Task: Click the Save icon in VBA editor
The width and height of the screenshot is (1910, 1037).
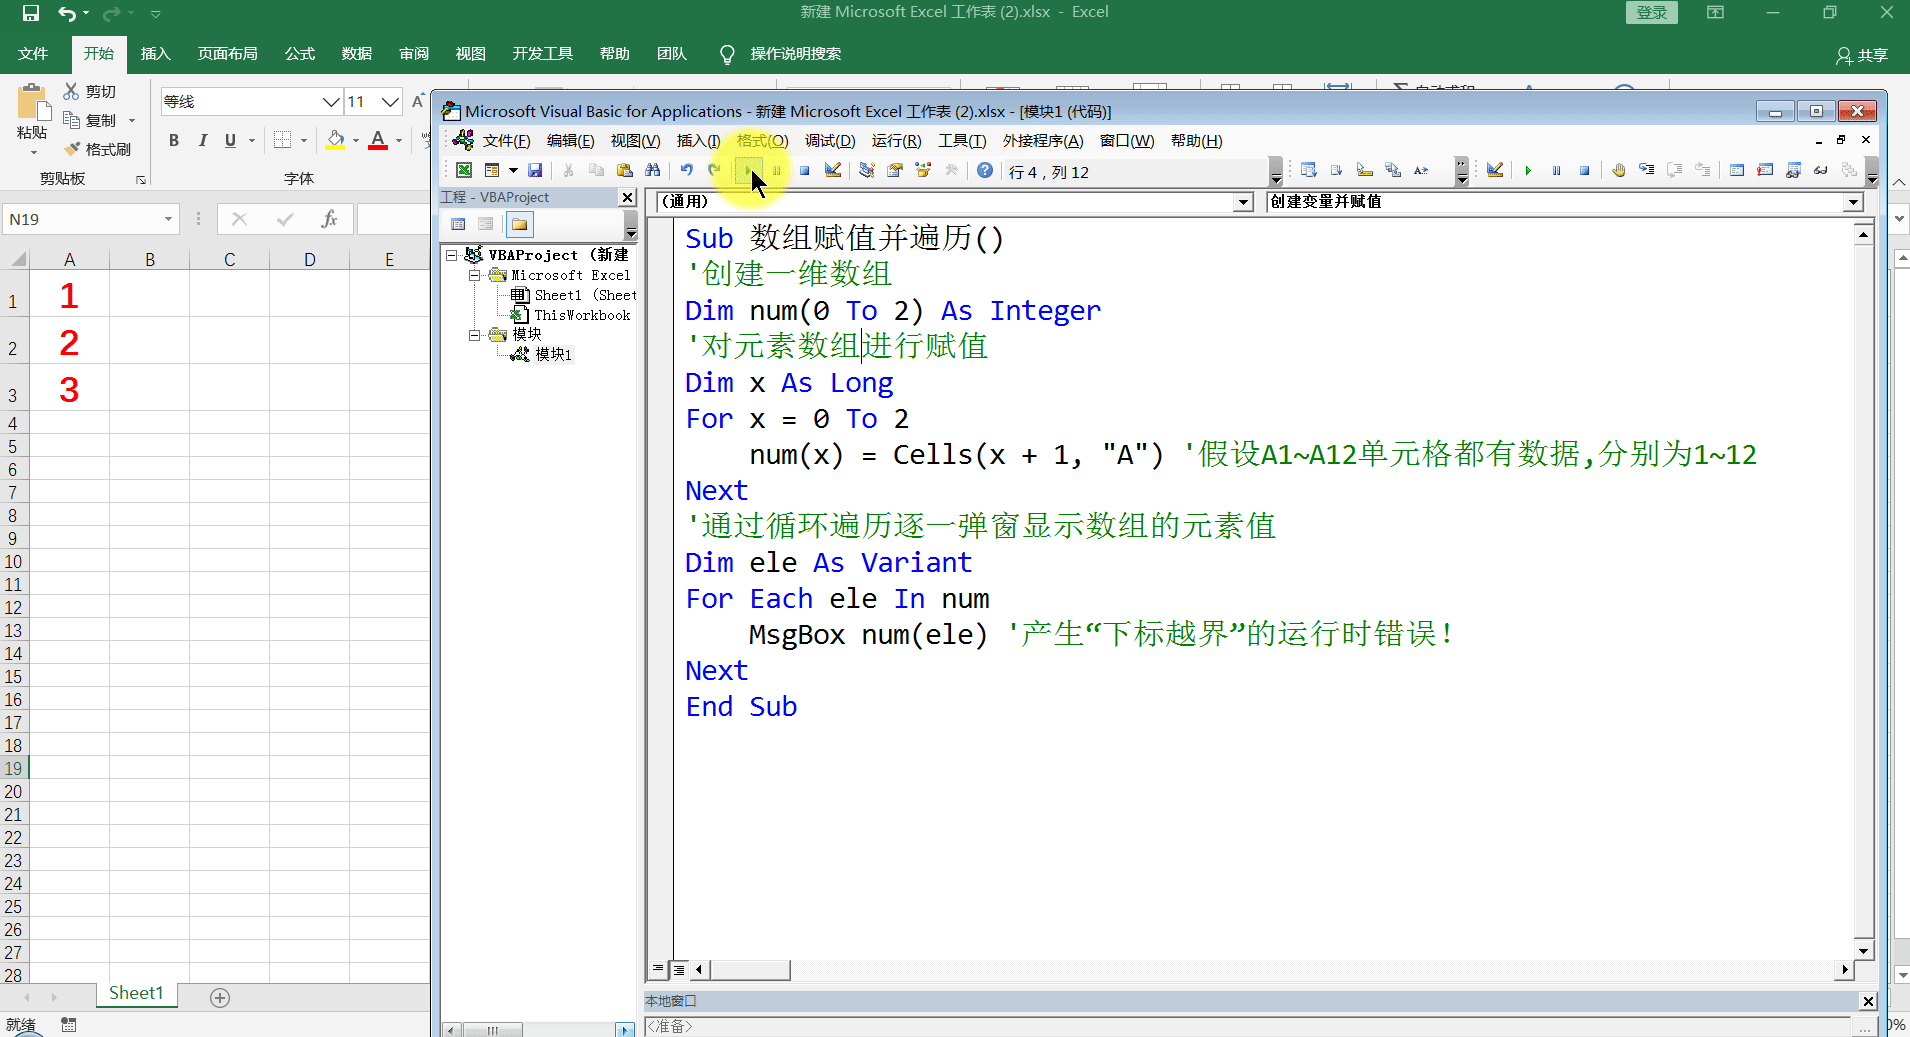Action: [535, 170]
